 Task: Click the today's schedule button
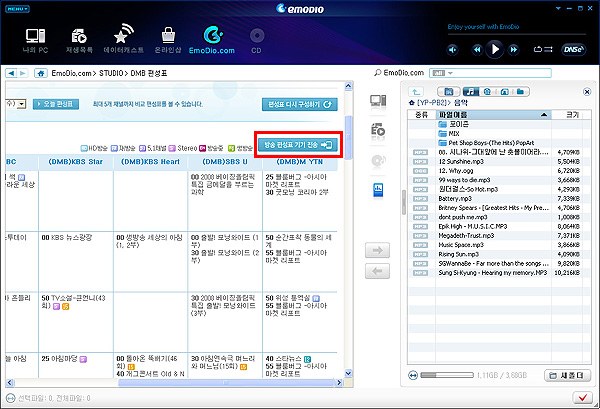click(56, 104)
